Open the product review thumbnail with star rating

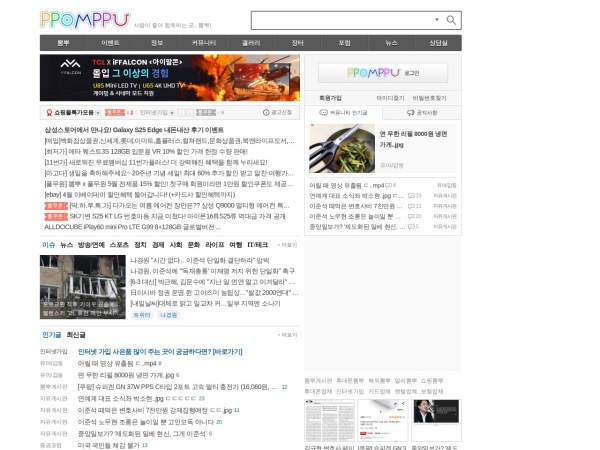click(x=383, y=421)
